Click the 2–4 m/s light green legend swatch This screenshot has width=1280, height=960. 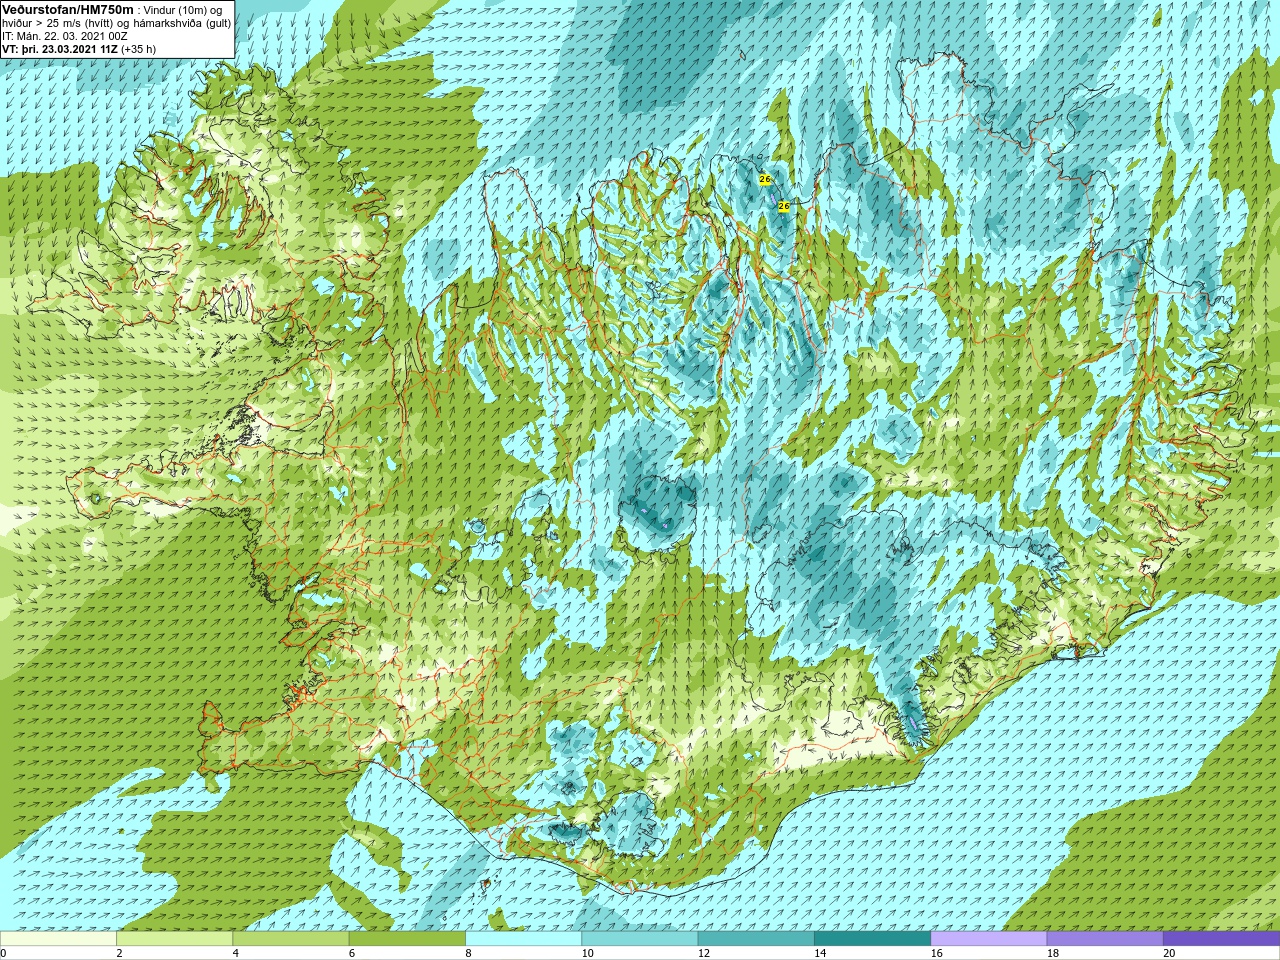point(174,939)
